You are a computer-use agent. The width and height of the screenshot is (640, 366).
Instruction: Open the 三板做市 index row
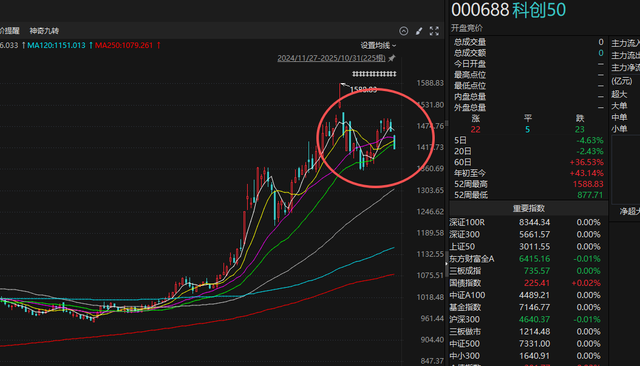(x=528, y=332)
